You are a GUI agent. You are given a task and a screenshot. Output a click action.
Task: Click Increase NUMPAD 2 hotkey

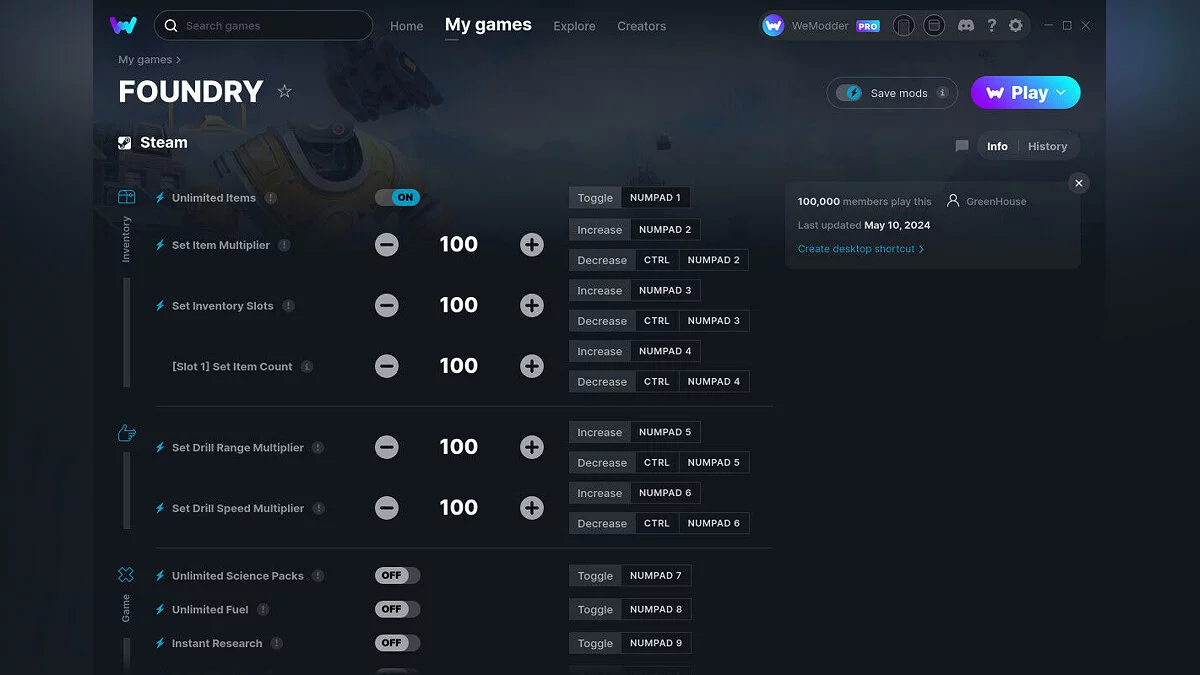635,230
